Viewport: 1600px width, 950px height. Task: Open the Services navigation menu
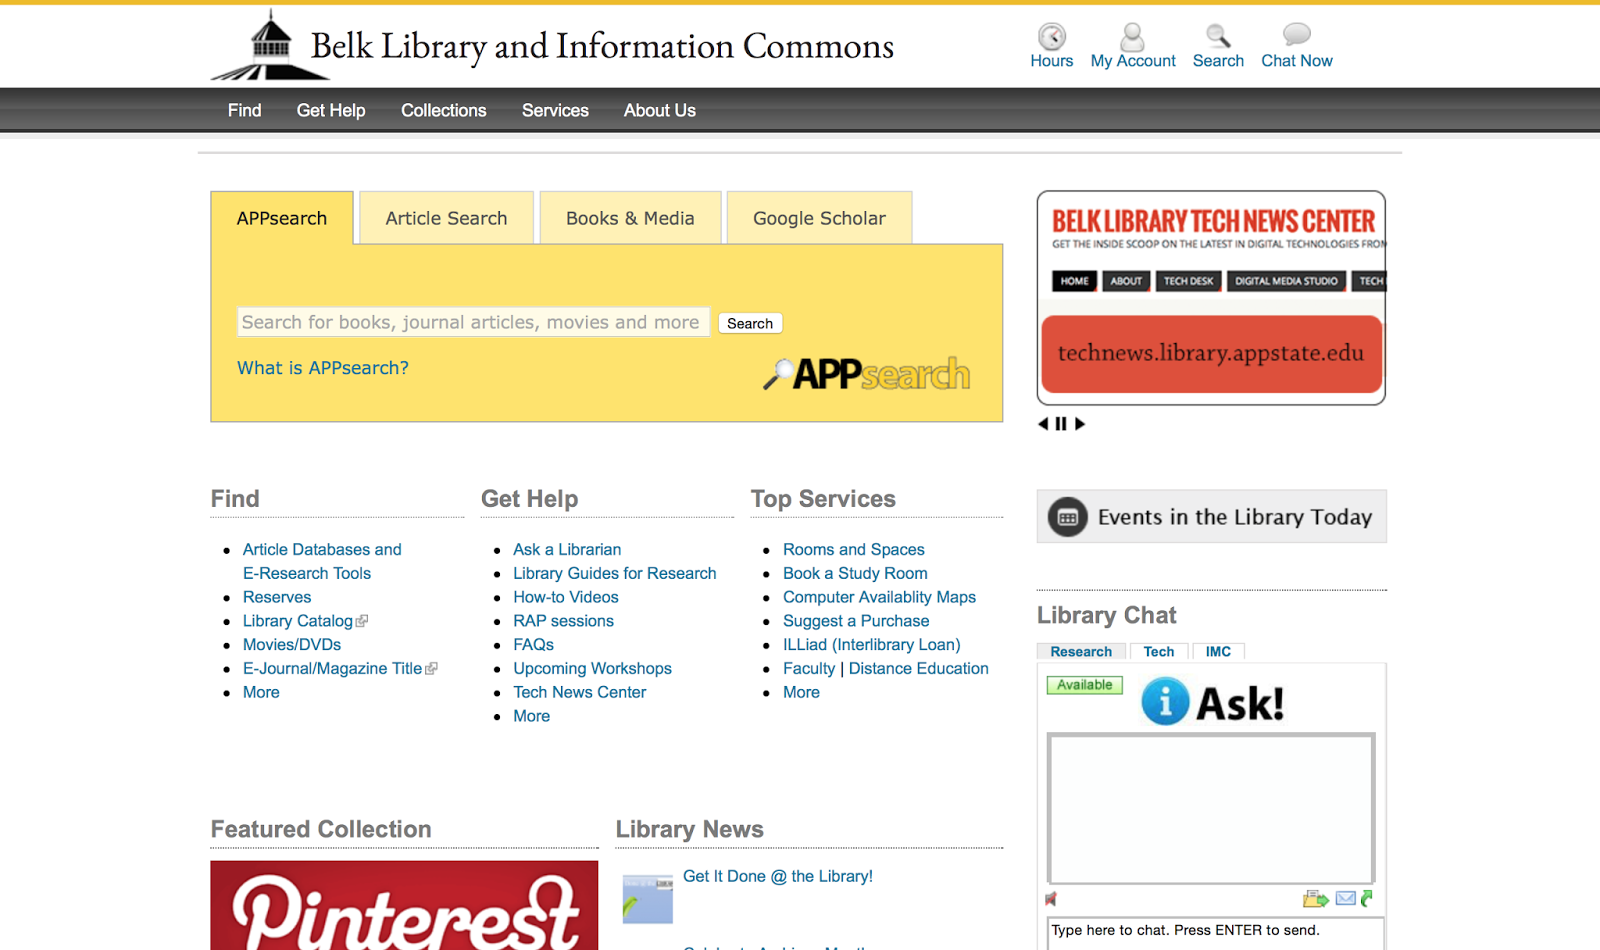click(x=555, y=110)
